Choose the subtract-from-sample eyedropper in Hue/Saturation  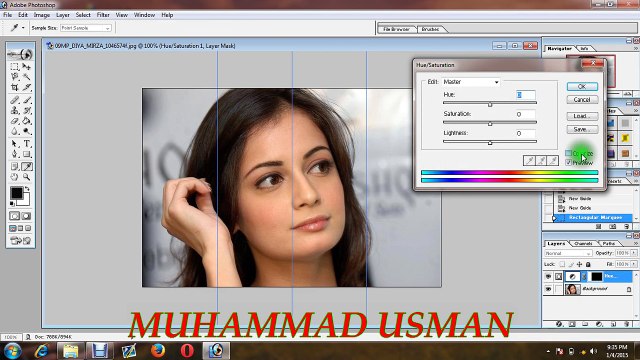click(x=553, y=161)
